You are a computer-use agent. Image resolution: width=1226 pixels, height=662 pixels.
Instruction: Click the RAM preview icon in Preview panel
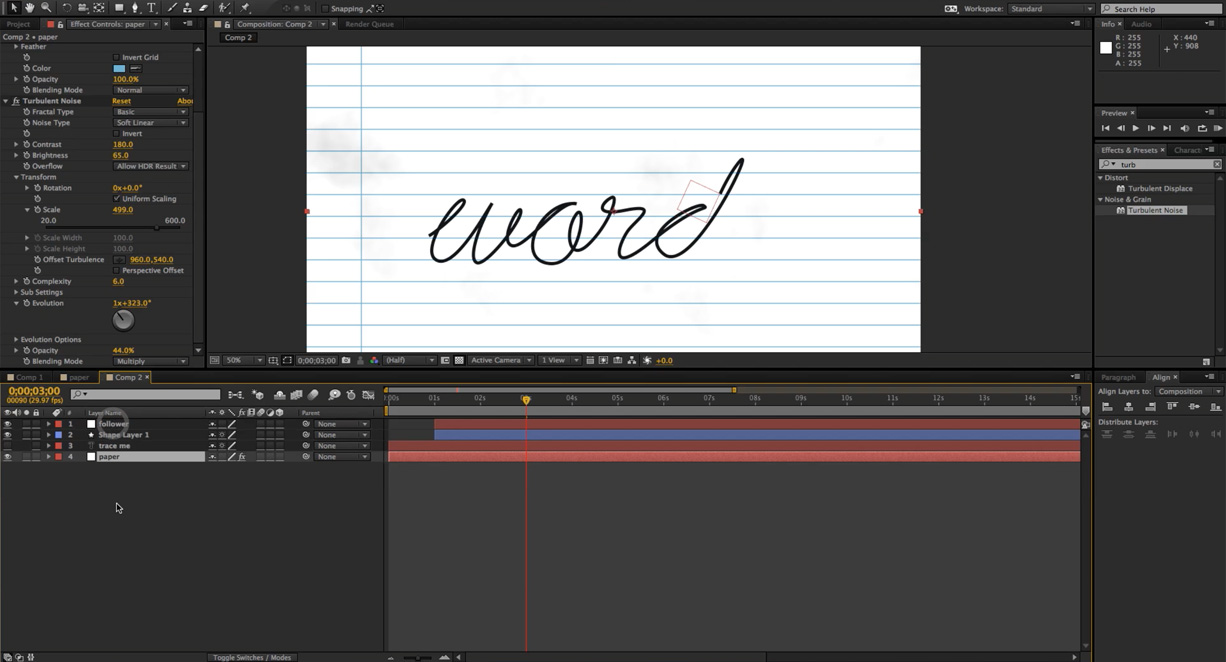point(1217,128)
